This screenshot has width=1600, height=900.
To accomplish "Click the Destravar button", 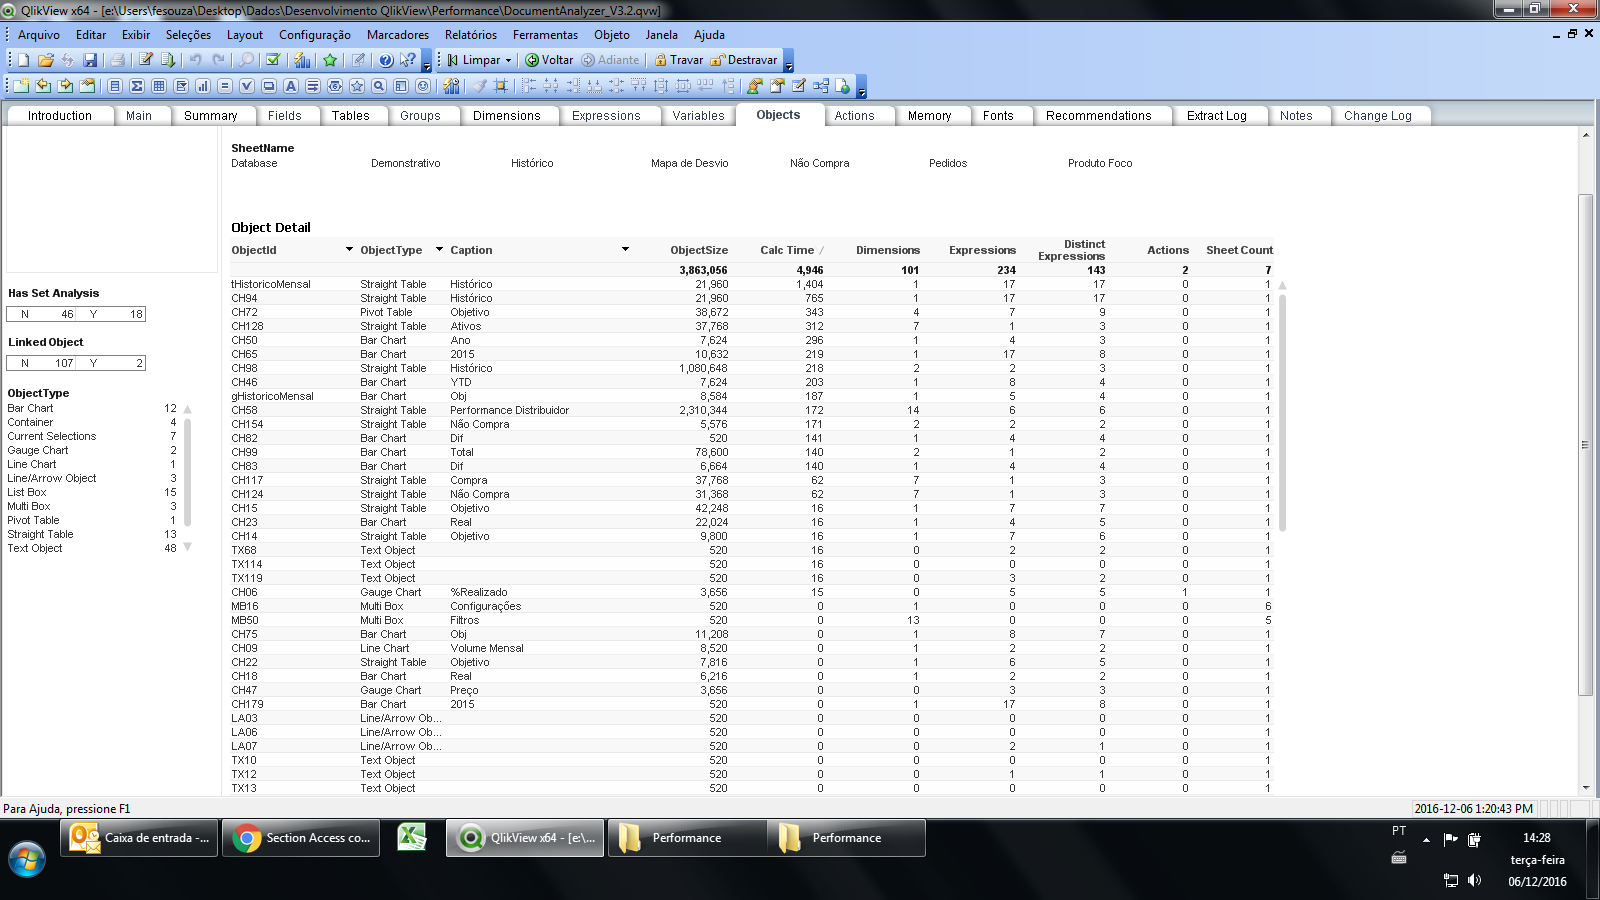I will point(743,60).
